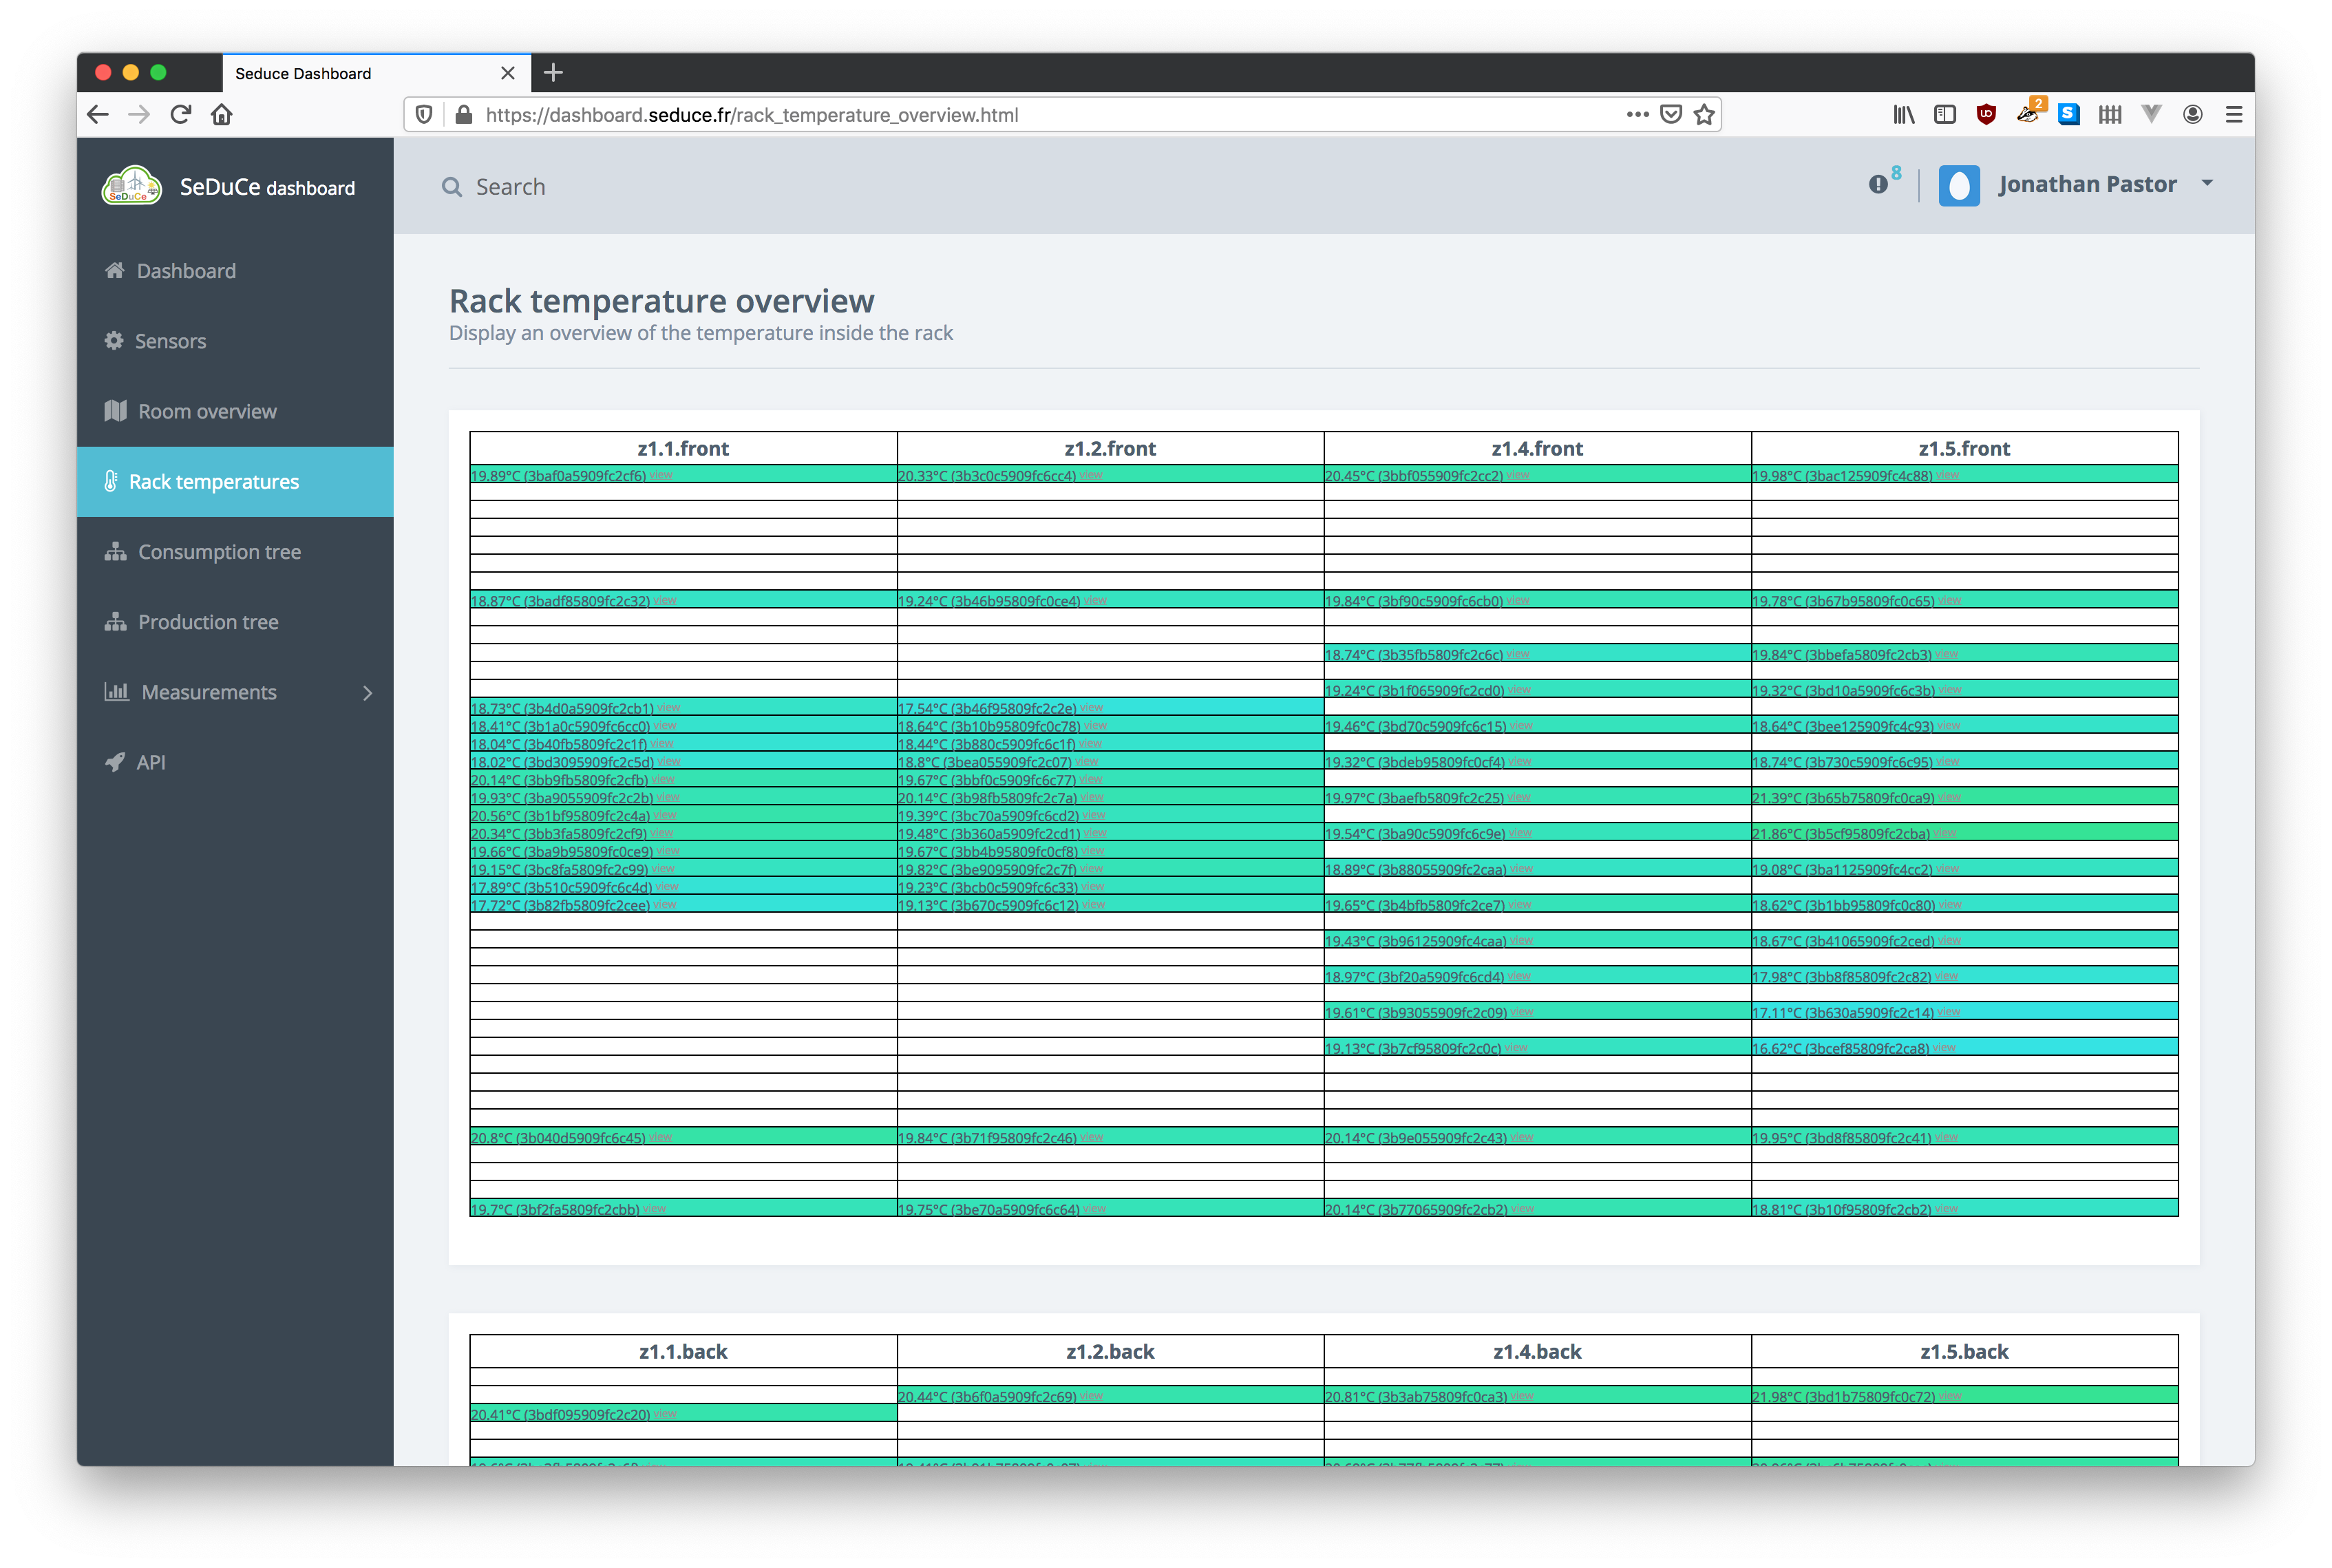2332x1568 pixels.
Task: Reload the page
Action: pyautogui.click(x=181, y=115)
